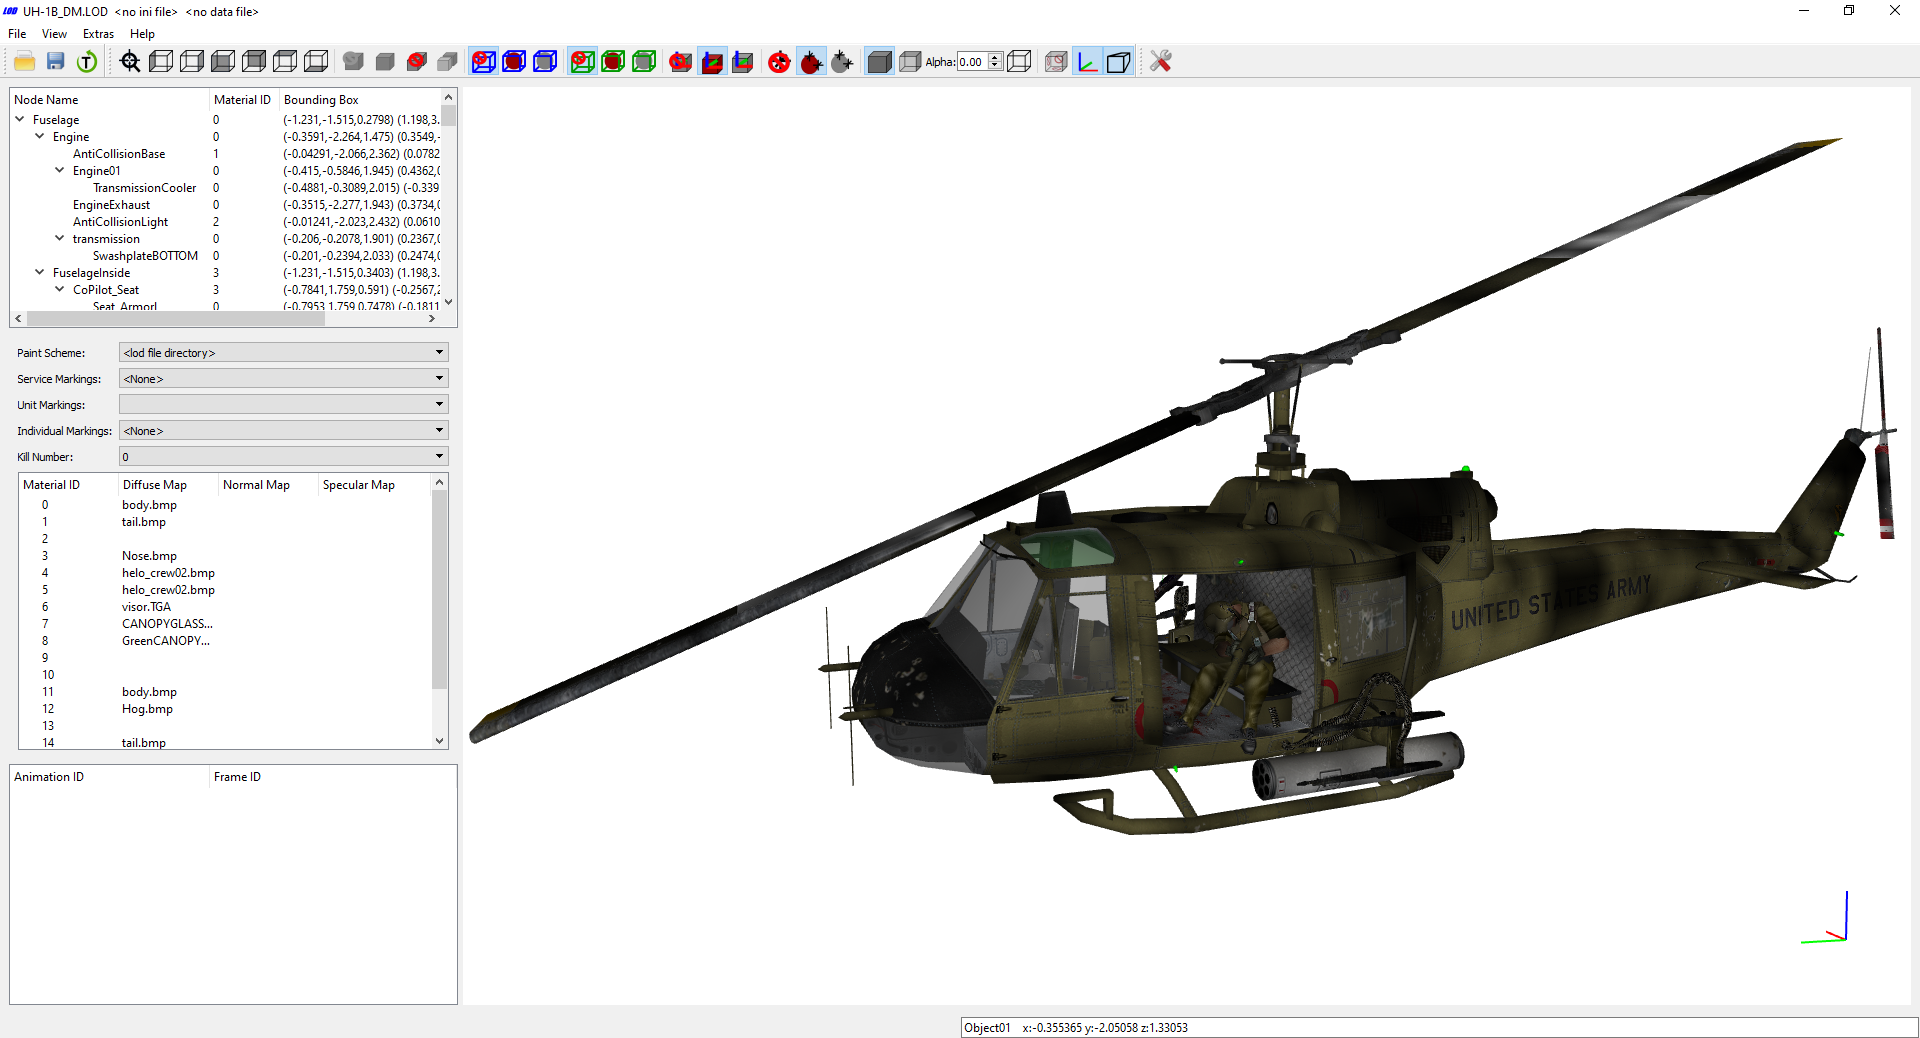Viewport: 1920px width, 1038px height.
Task: Click the cube with red circles icon
Action: click(1056, 62)
